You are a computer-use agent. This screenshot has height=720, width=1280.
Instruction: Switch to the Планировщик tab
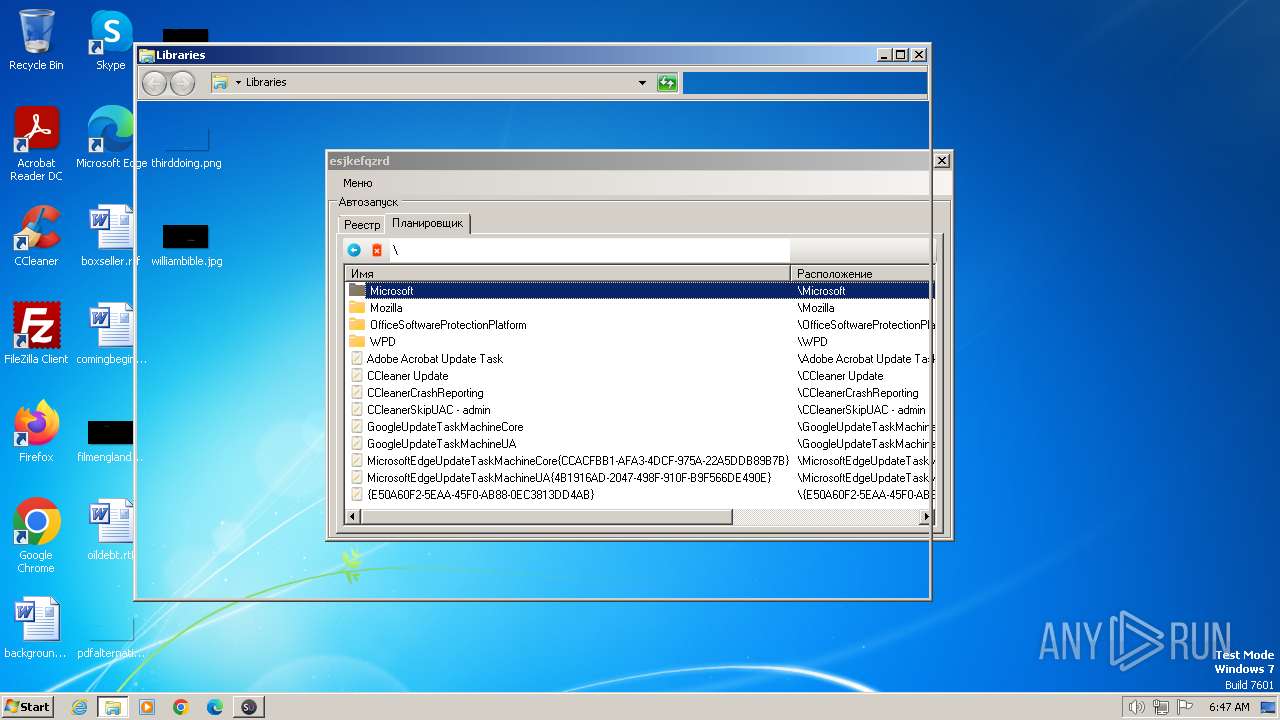coord(427,223)
